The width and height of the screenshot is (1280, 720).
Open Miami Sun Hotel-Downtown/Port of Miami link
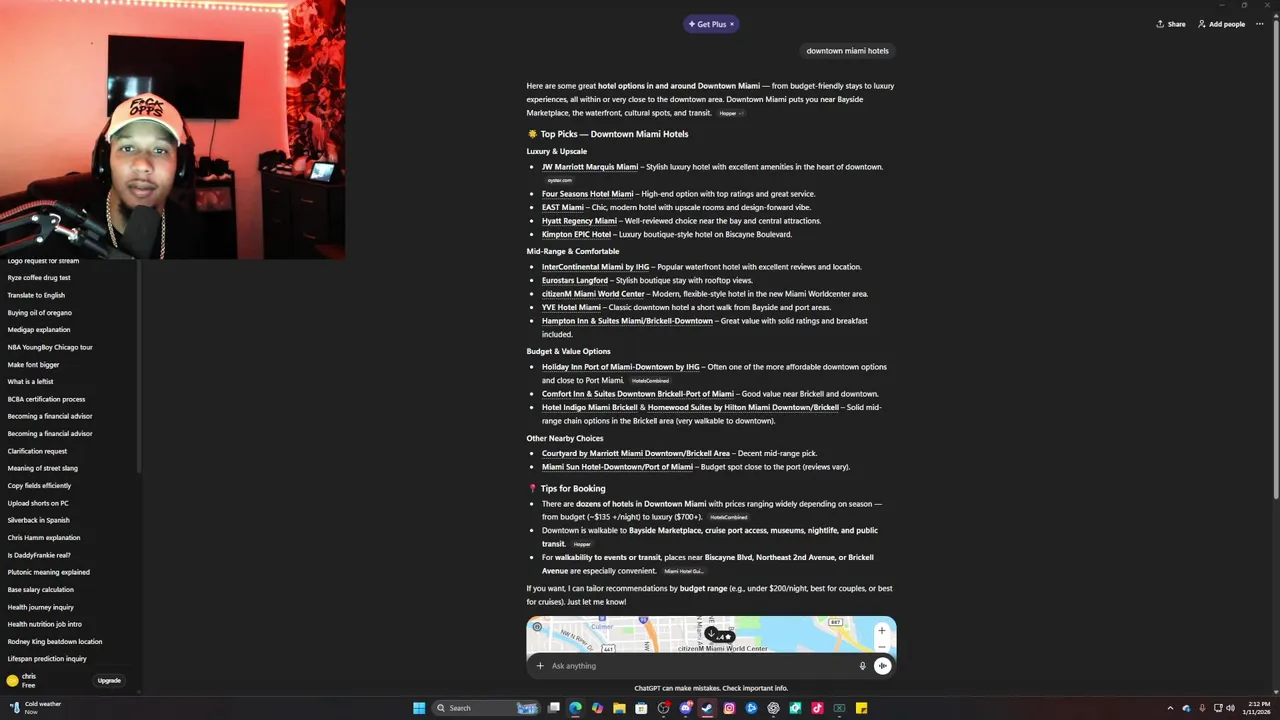[x=617, y=467]
